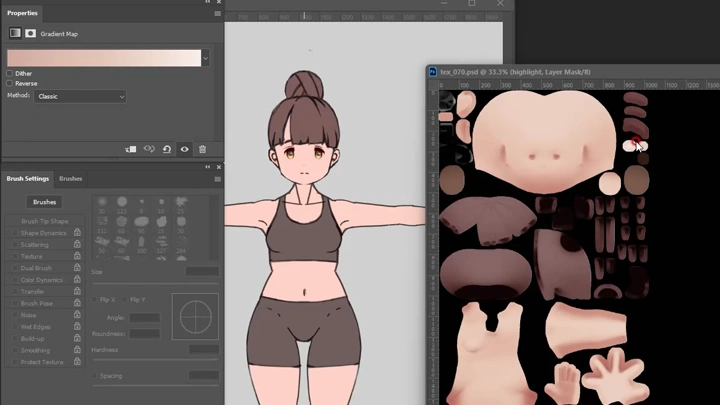The width and height of the screenshot is (720, 405).
Task: Click the lock icon beside Shape Dynamics
Action: [x=77, y=232]
